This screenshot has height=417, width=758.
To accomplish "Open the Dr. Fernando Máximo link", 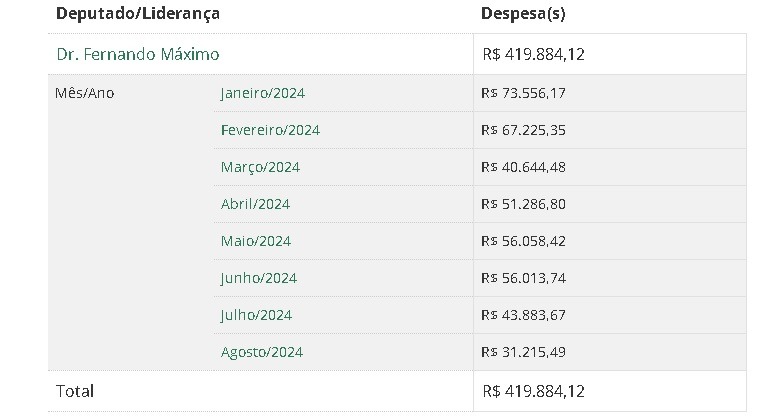I will [x=138, y=54].
